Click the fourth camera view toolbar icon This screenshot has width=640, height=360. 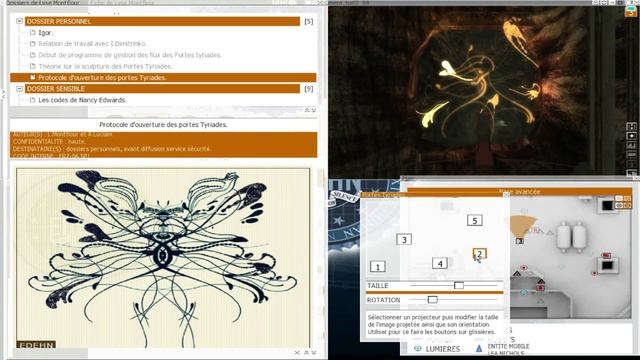point(631,155)
